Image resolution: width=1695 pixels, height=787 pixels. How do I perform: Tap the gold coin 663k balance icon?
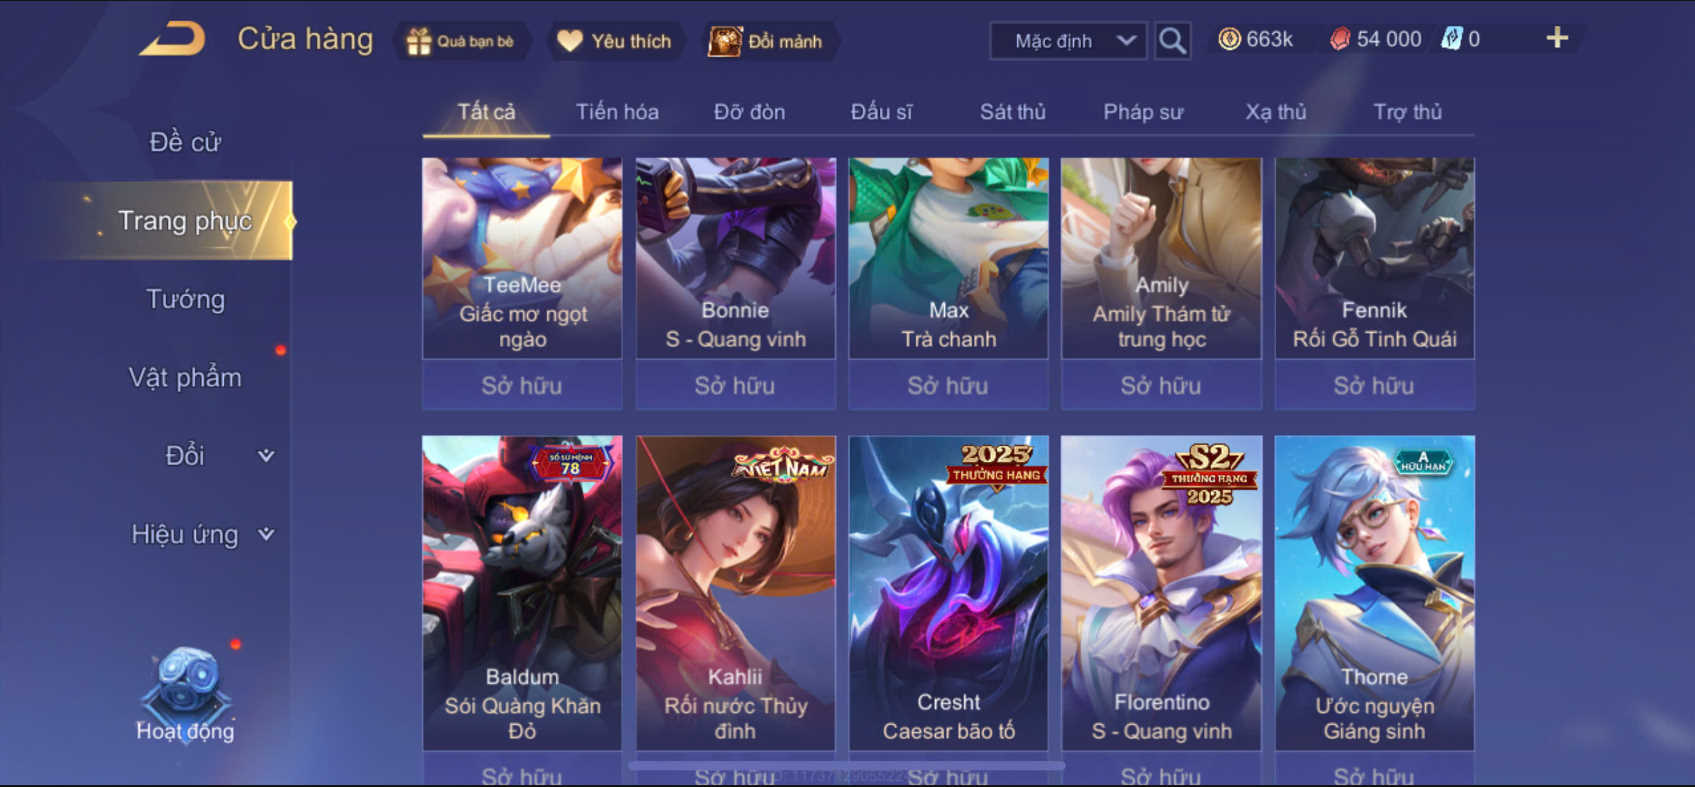pos(1229,39)
